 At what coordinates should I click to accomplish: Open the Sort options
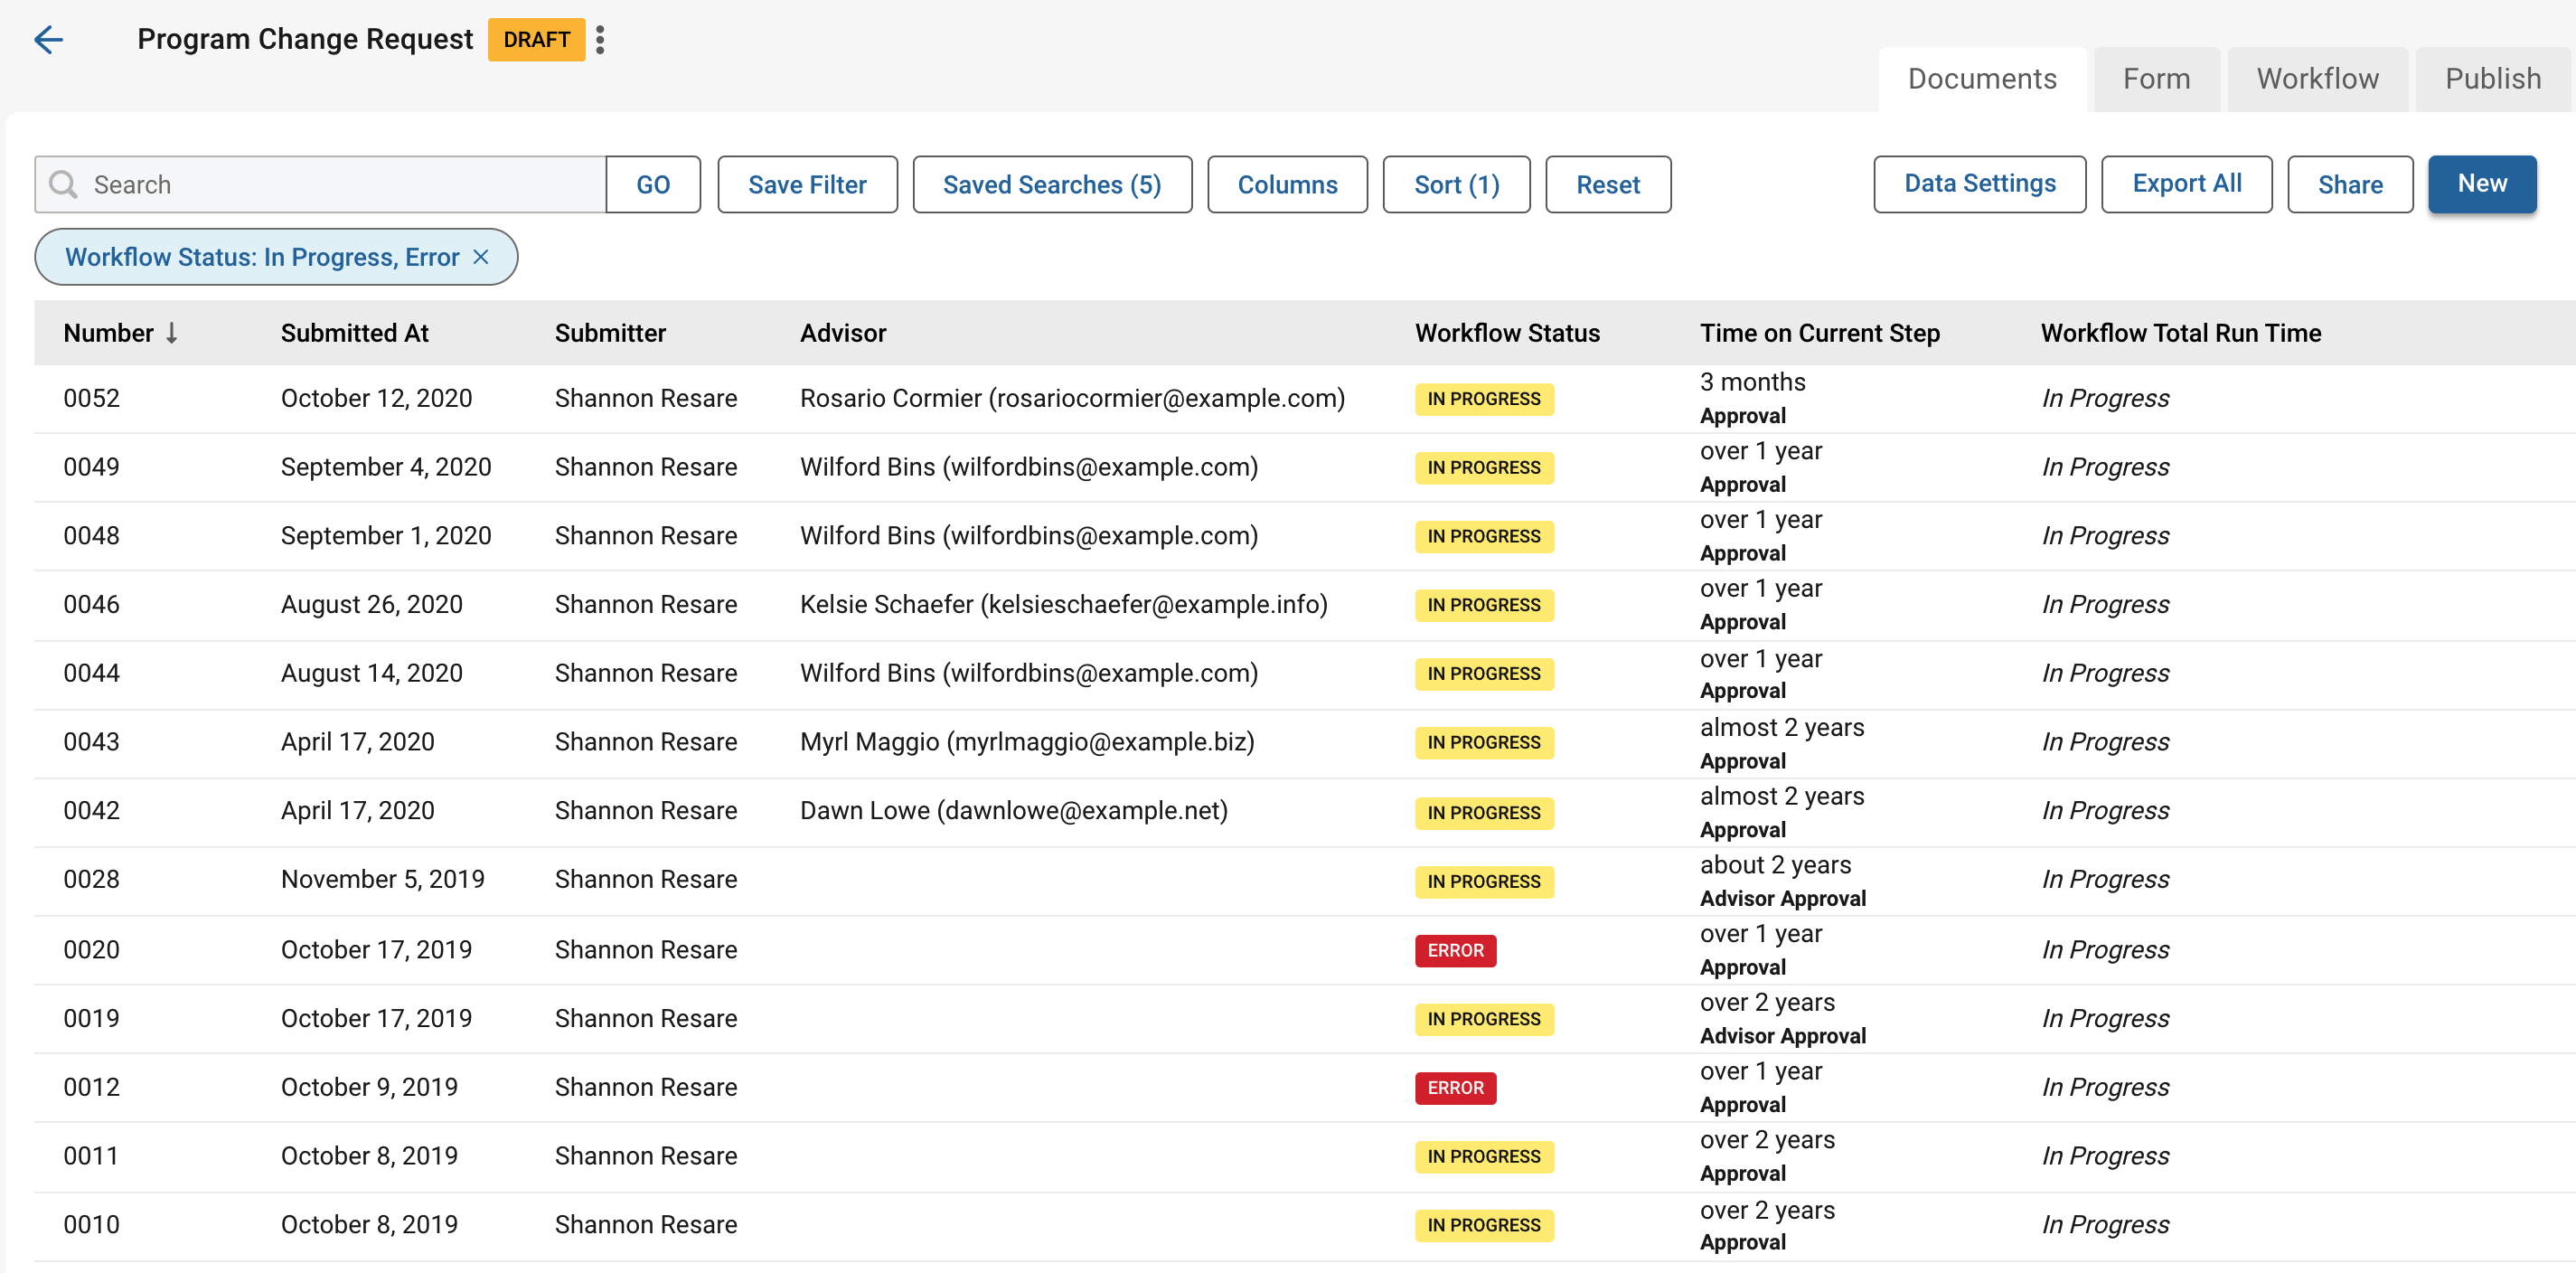pos(1456,184)
